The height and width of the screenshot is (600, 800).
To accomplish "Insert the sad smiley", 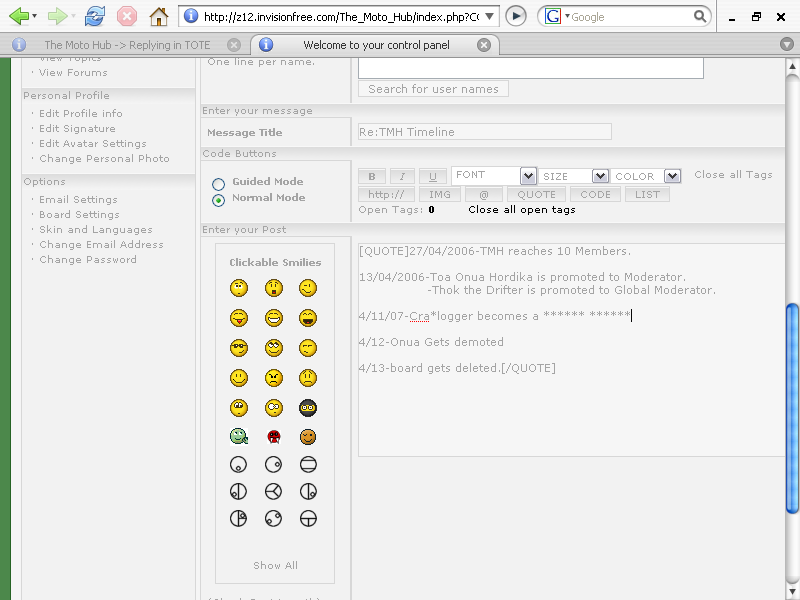I will [308, 378].
